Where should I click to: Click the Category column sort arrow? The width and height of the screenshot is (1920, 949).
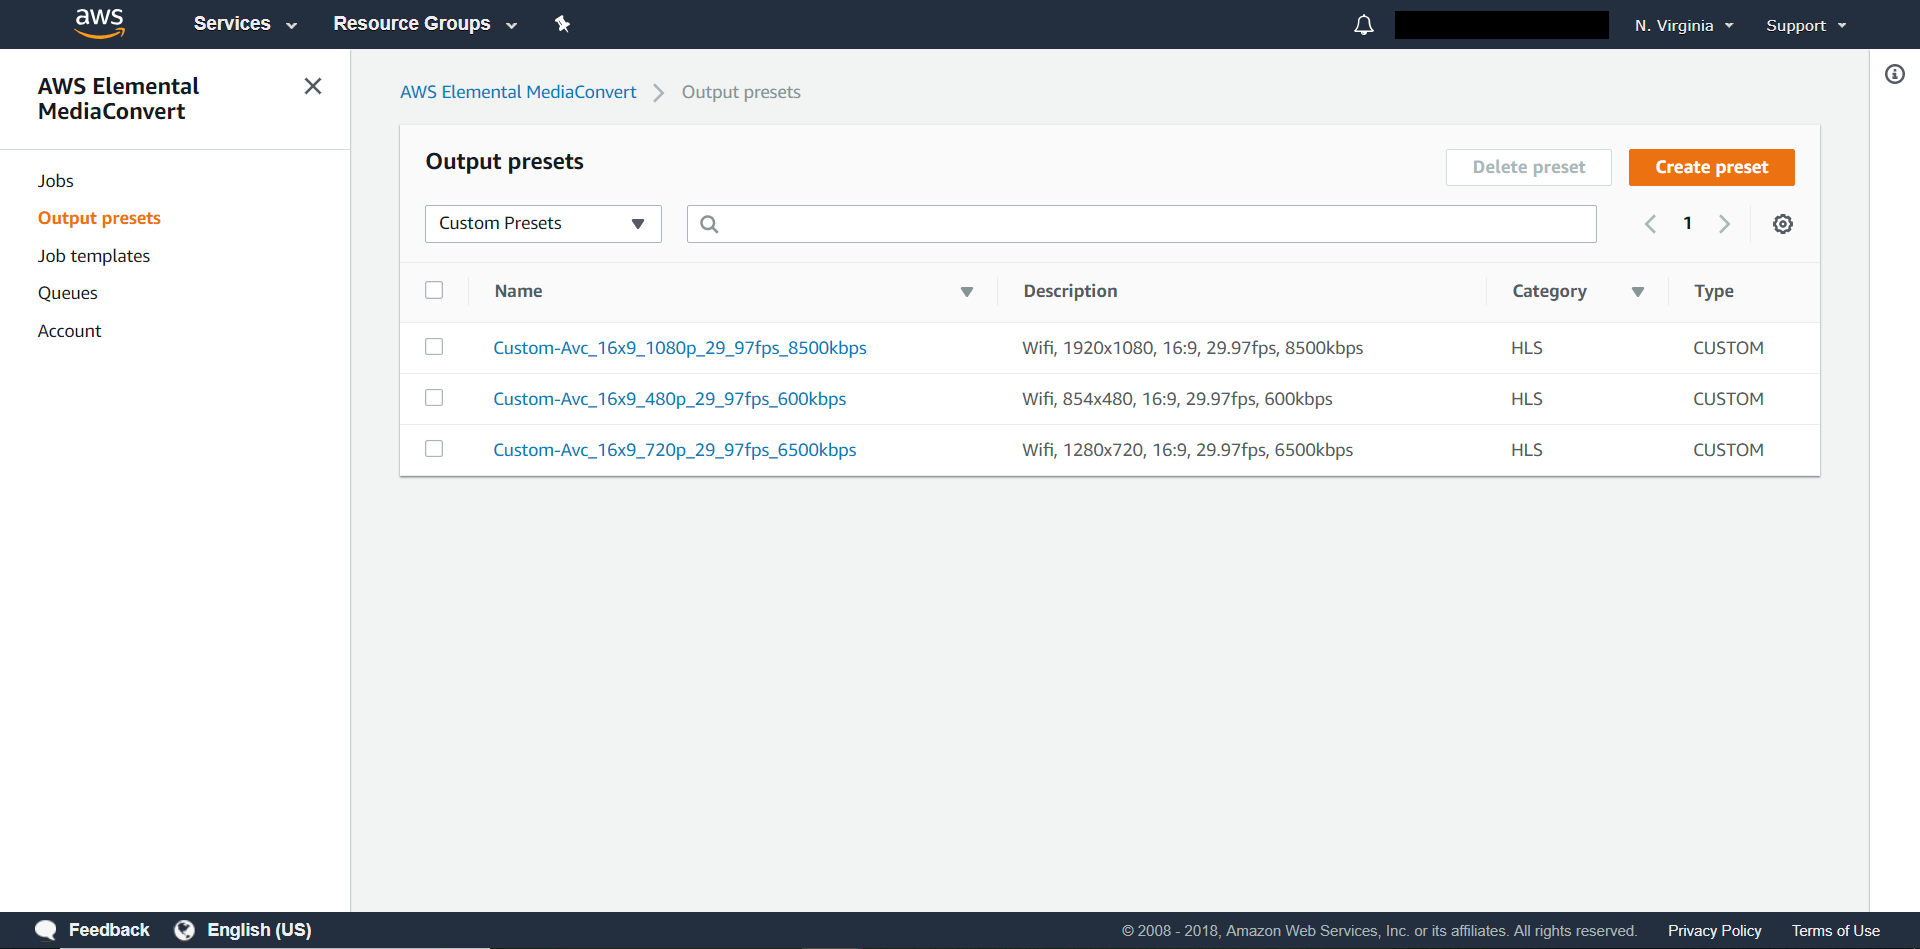click(1638, 292)
